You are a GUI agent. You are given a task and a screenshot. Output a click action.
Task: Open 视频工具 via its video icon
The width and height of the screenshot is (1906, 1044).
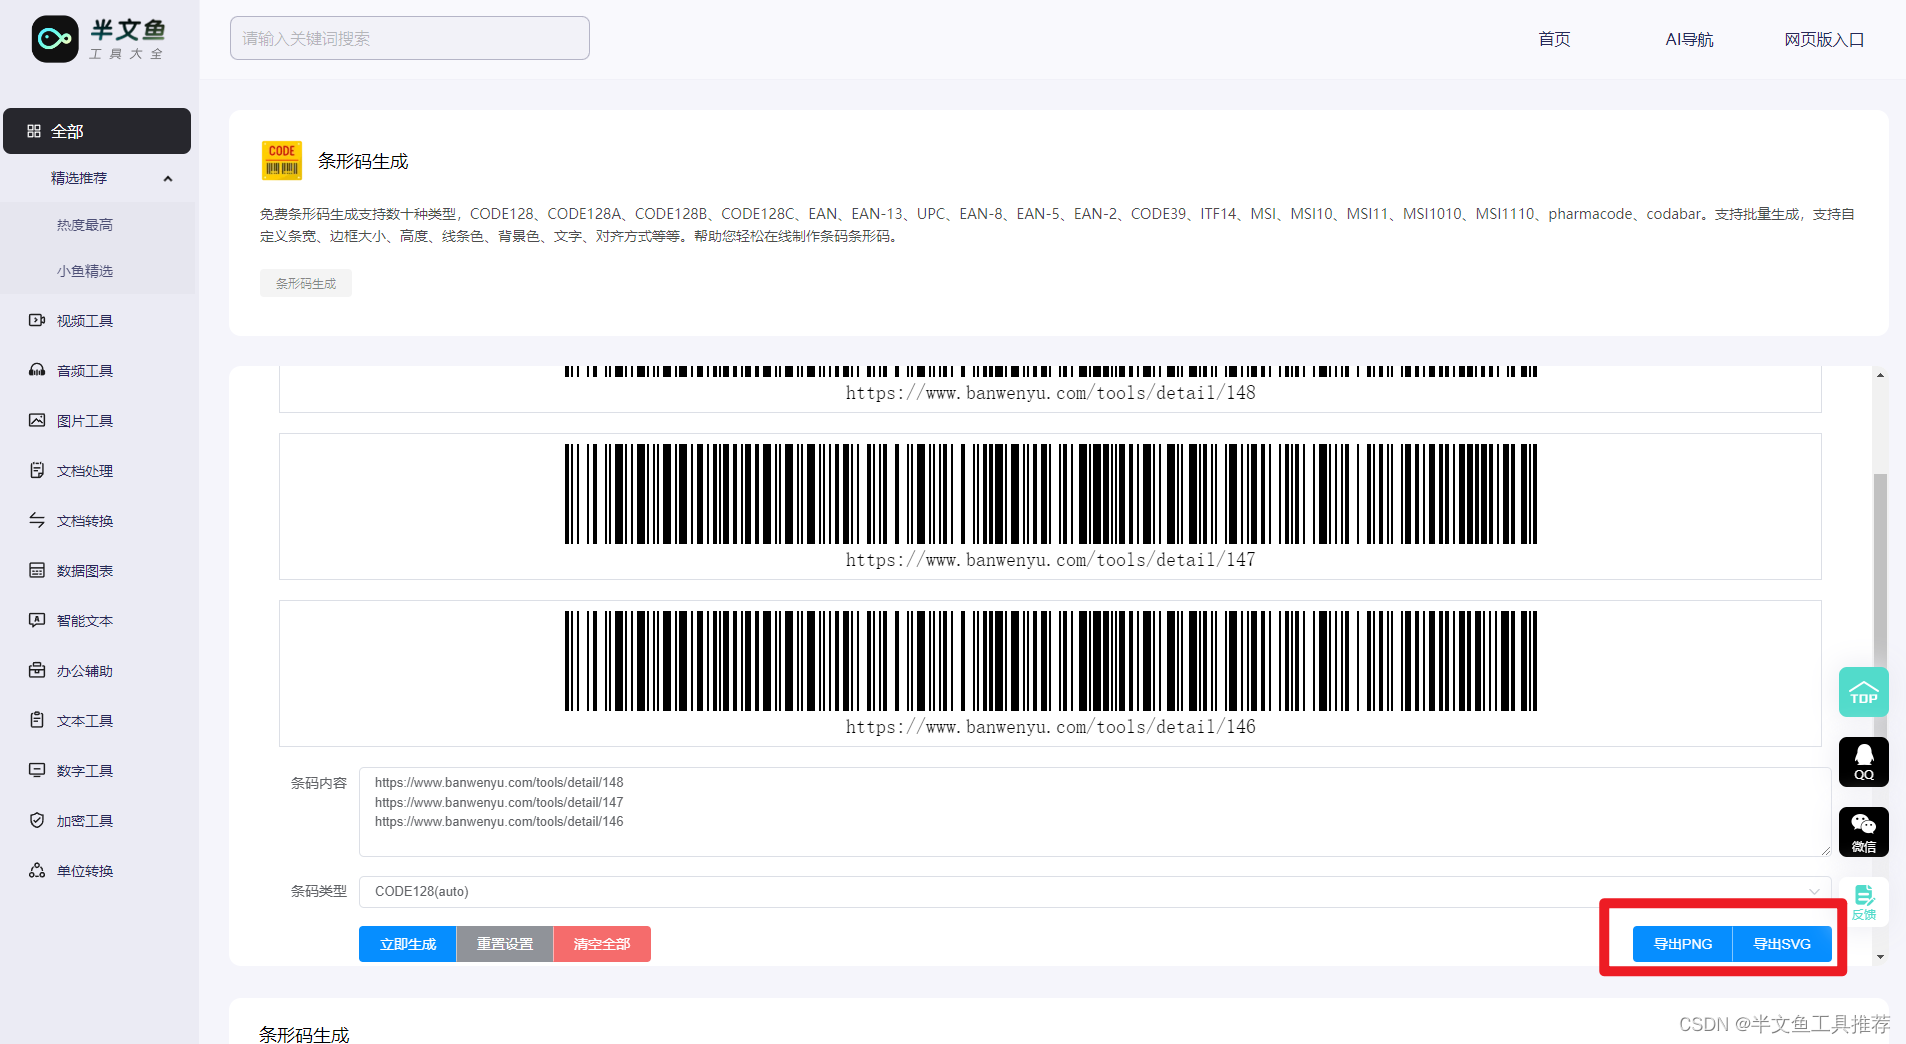[37, 320]
